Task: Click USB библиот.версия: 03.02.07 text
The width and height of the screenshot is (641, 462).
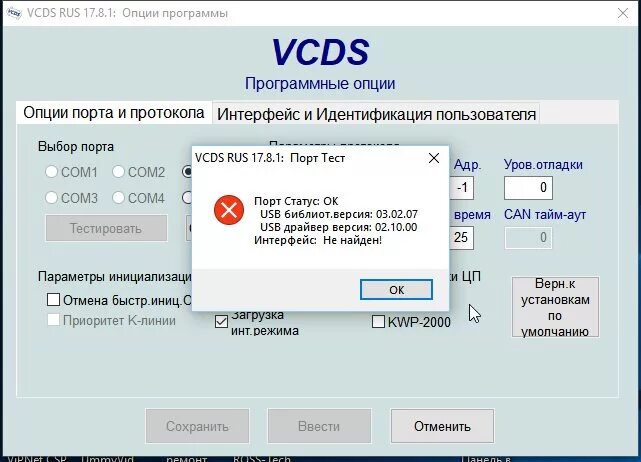Action: pyautogui.click(x=339, y=214)
